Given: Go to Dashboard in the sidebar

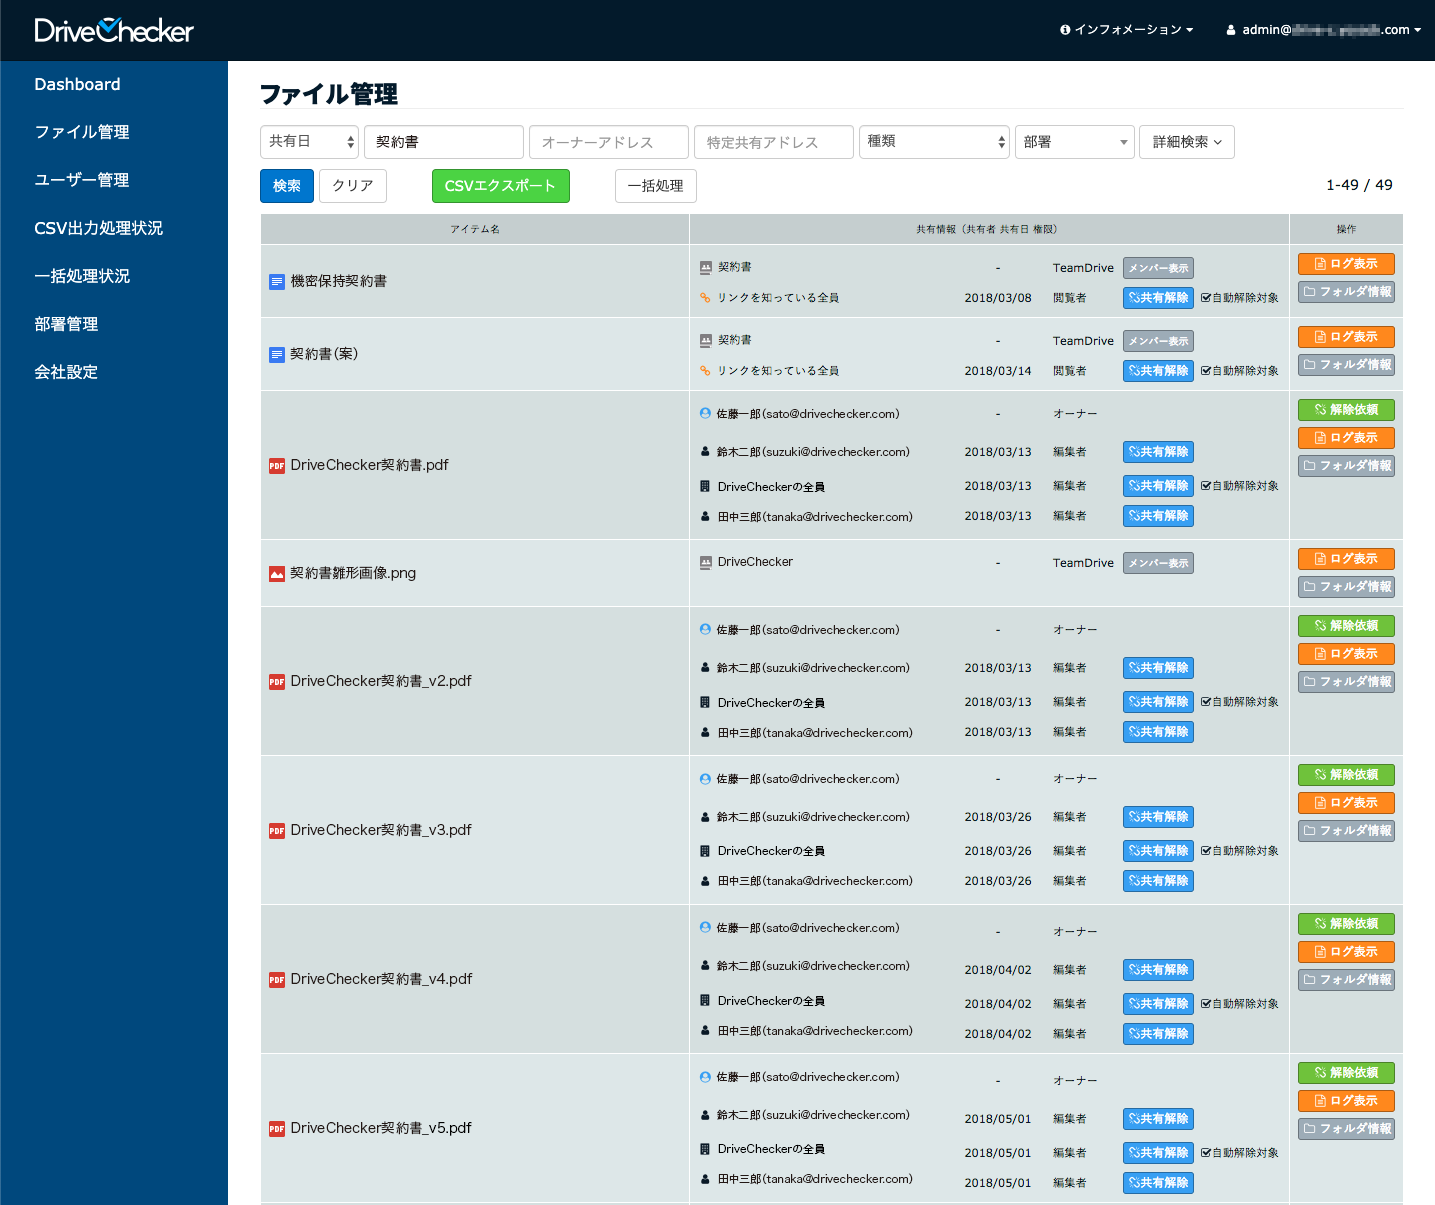Looking at the screenshot, I should [77, 85].
